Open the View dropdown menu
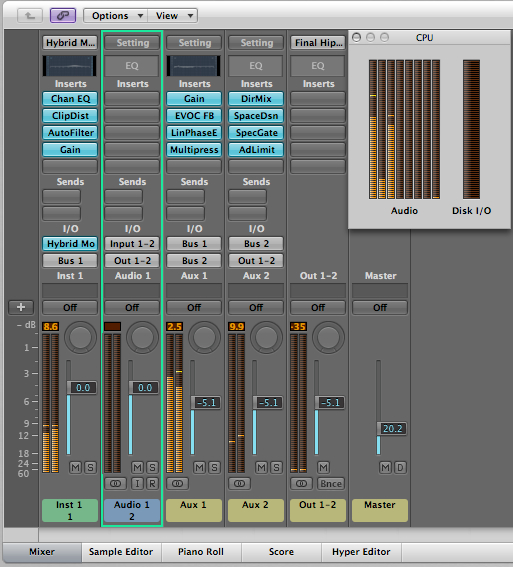This screenshot has height=567, width=513. coord(173,16)
